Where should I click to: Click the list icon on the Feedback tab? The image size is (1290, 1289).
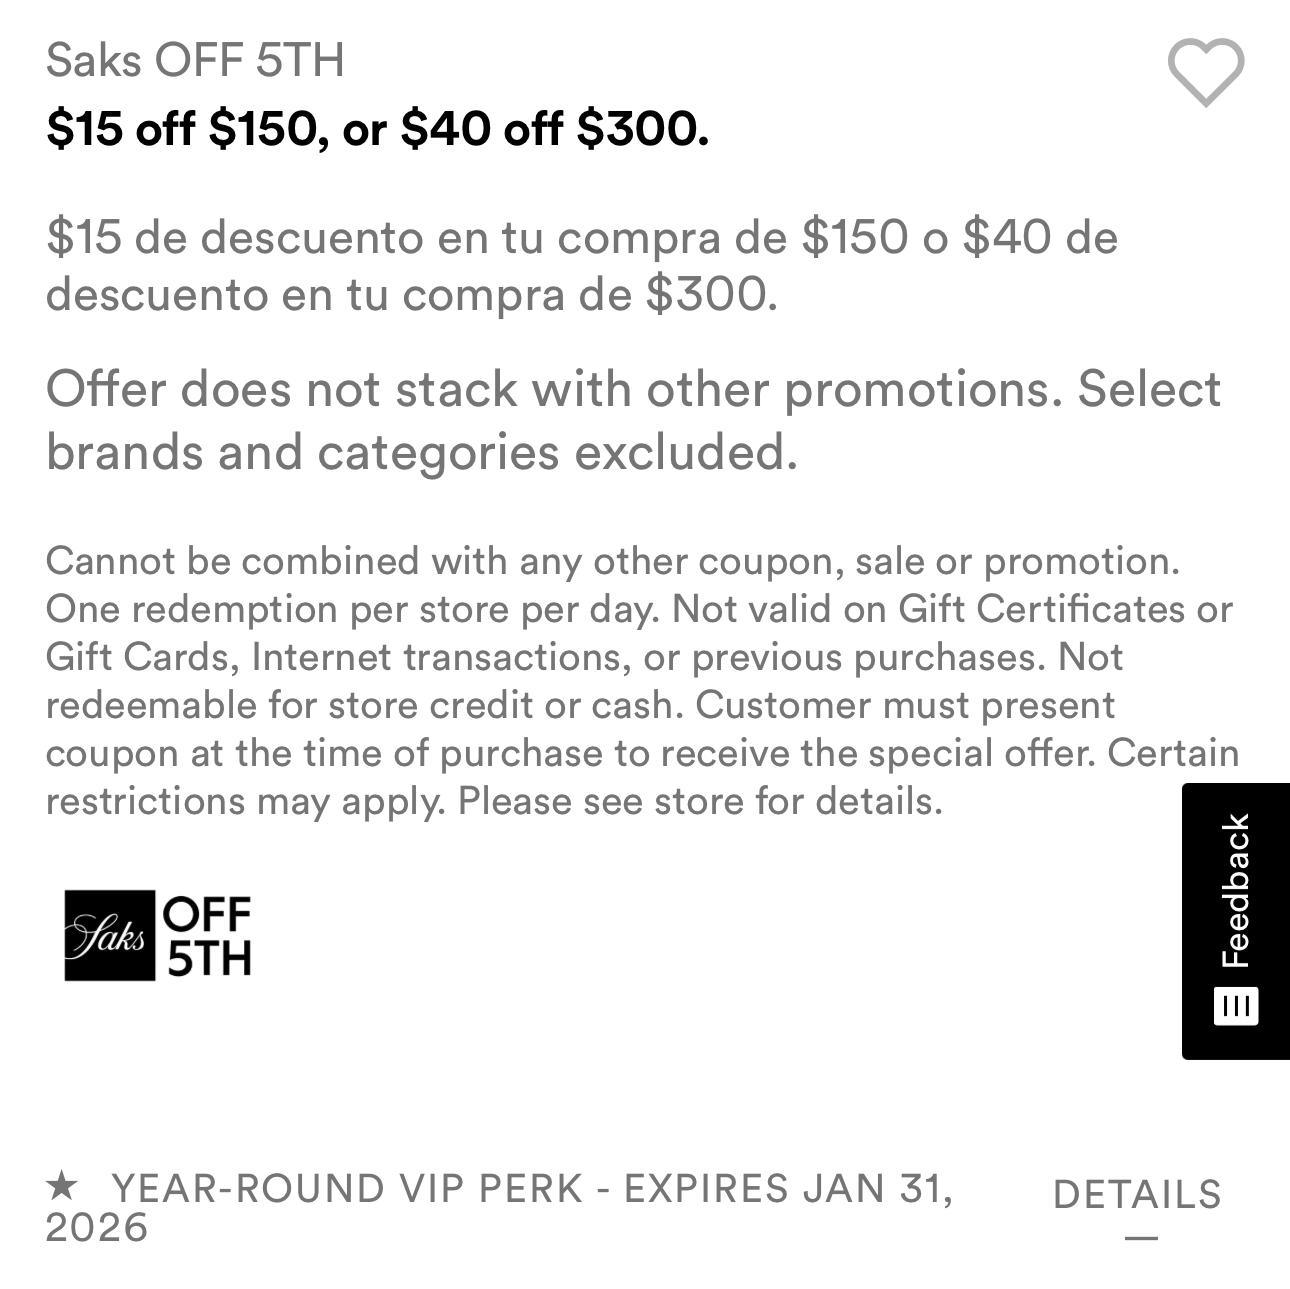coord(1236,1005)
